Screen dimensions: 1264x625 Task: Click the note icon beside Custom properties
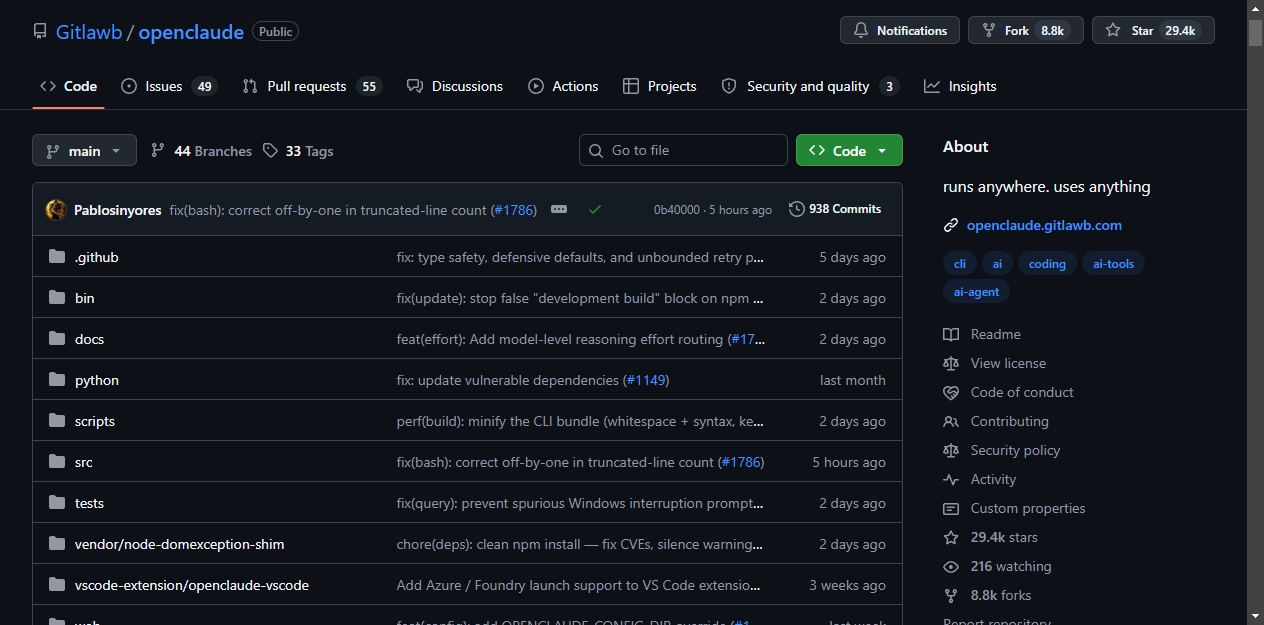[951, 508]
